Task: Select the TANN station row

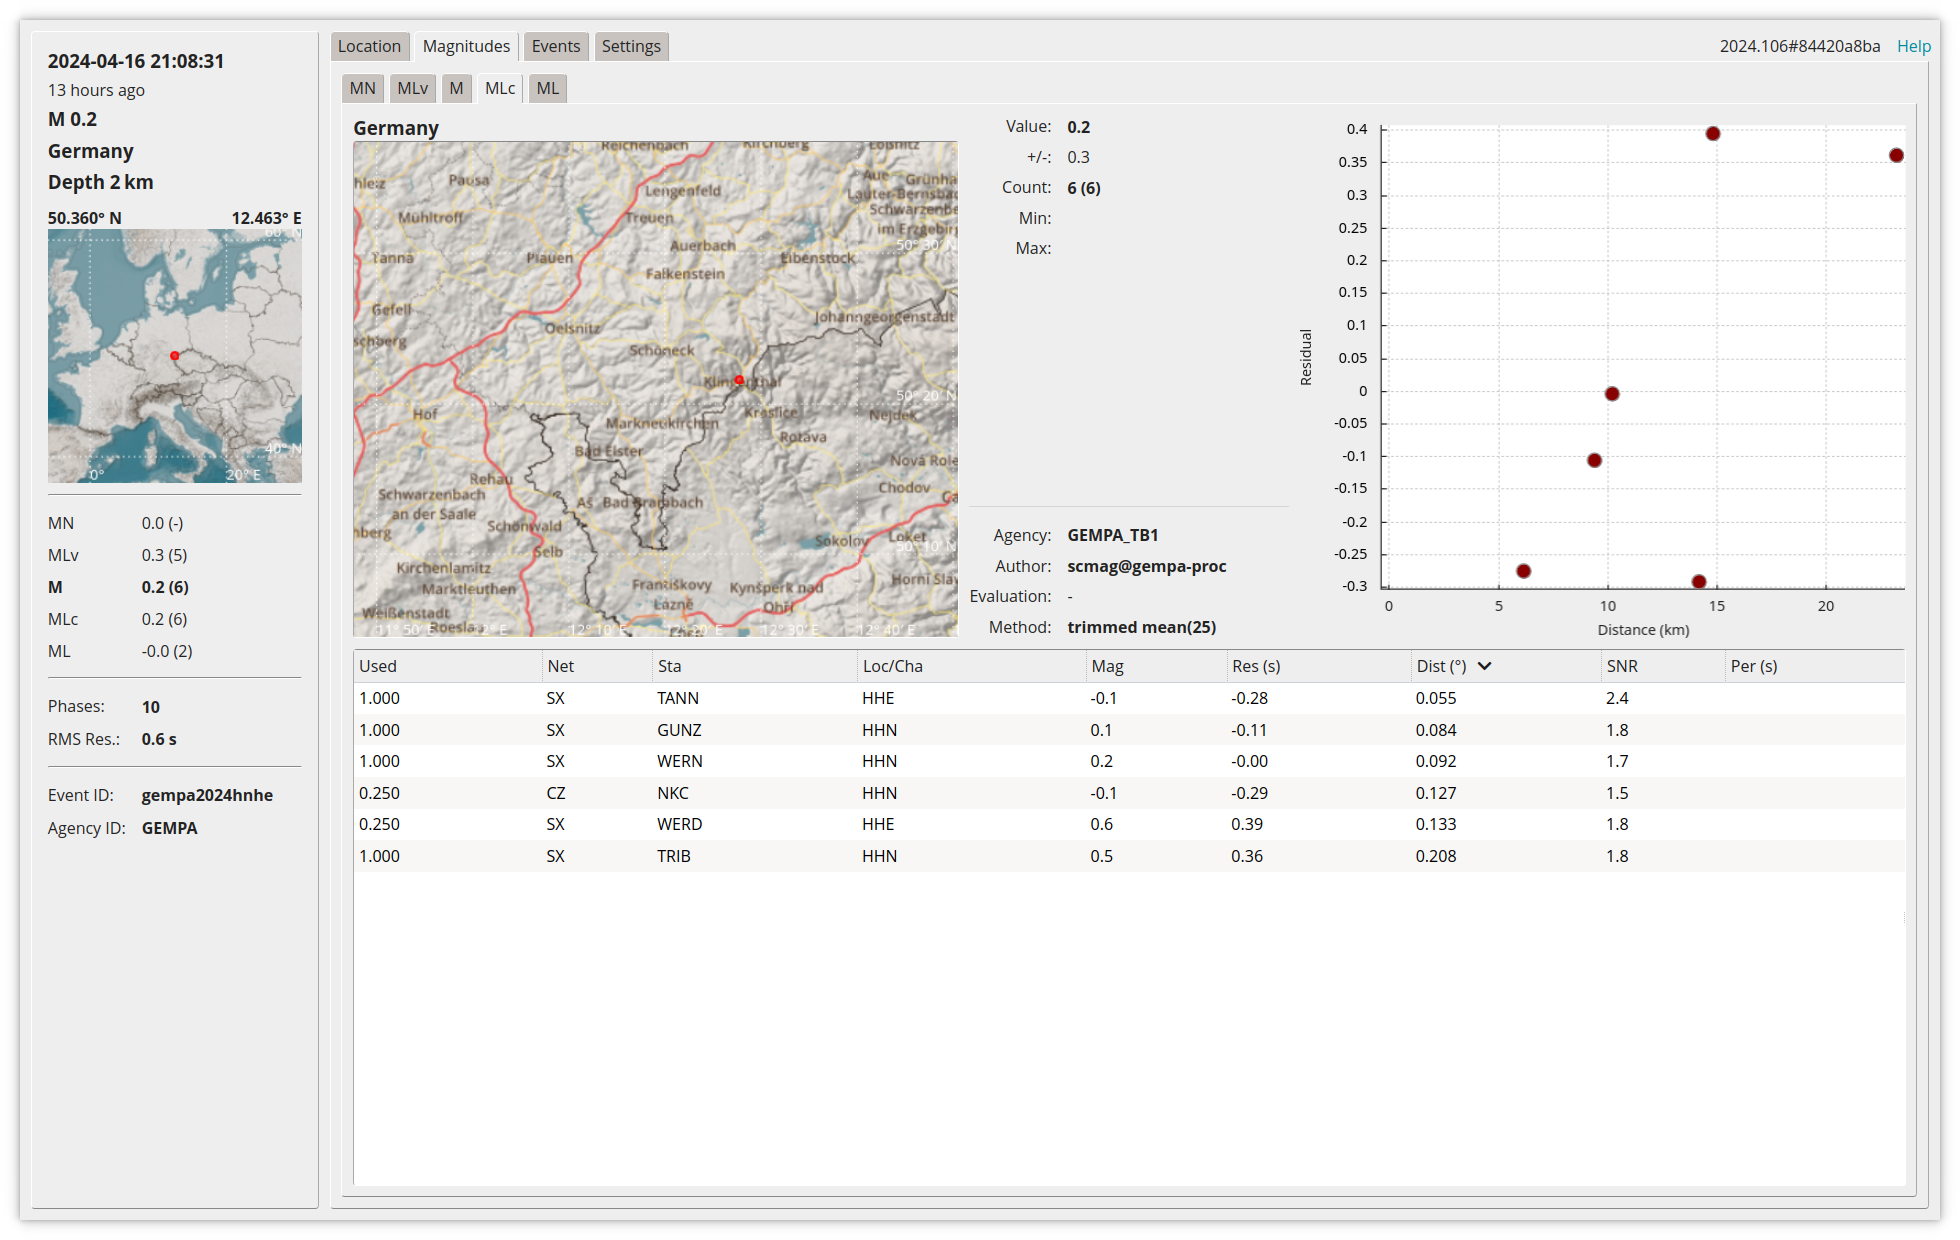Action: pyautogui.click(x=677, y=698)
